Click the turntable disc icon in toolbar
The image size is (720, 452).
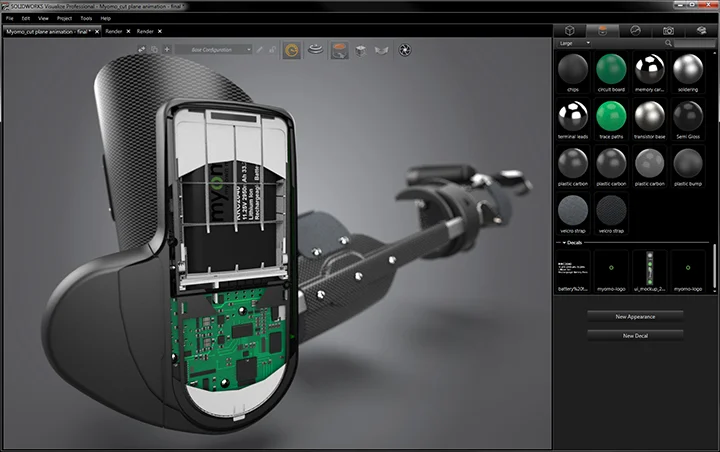tap(316, 49)
